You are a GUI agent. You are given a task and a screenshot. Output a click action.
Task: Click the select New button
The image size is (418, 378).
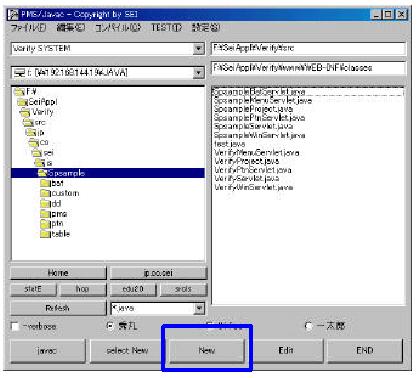pyautogui.click(x=127, y=351)
